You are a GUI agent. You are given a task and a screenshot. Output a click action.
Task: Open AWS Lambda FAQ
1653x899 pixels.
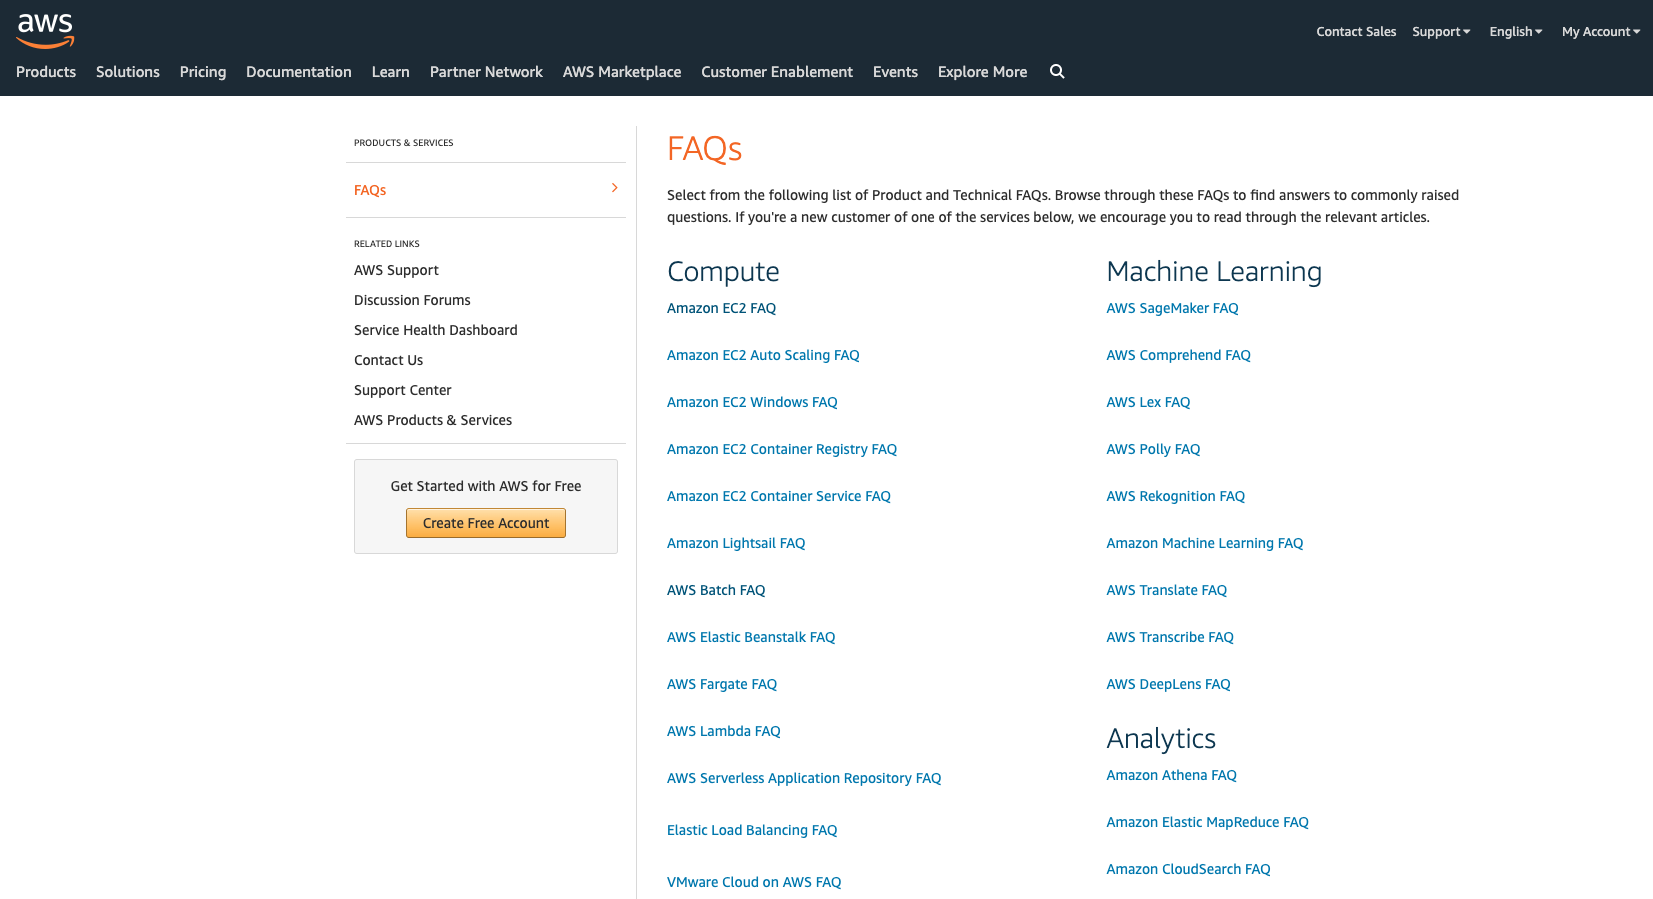723,731
